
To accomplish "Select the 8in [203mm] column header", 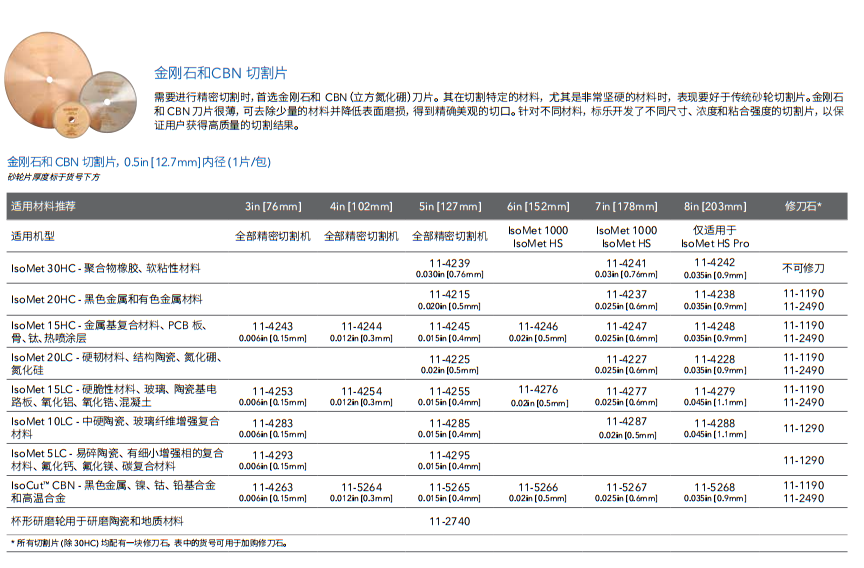I will click(714, 207).
